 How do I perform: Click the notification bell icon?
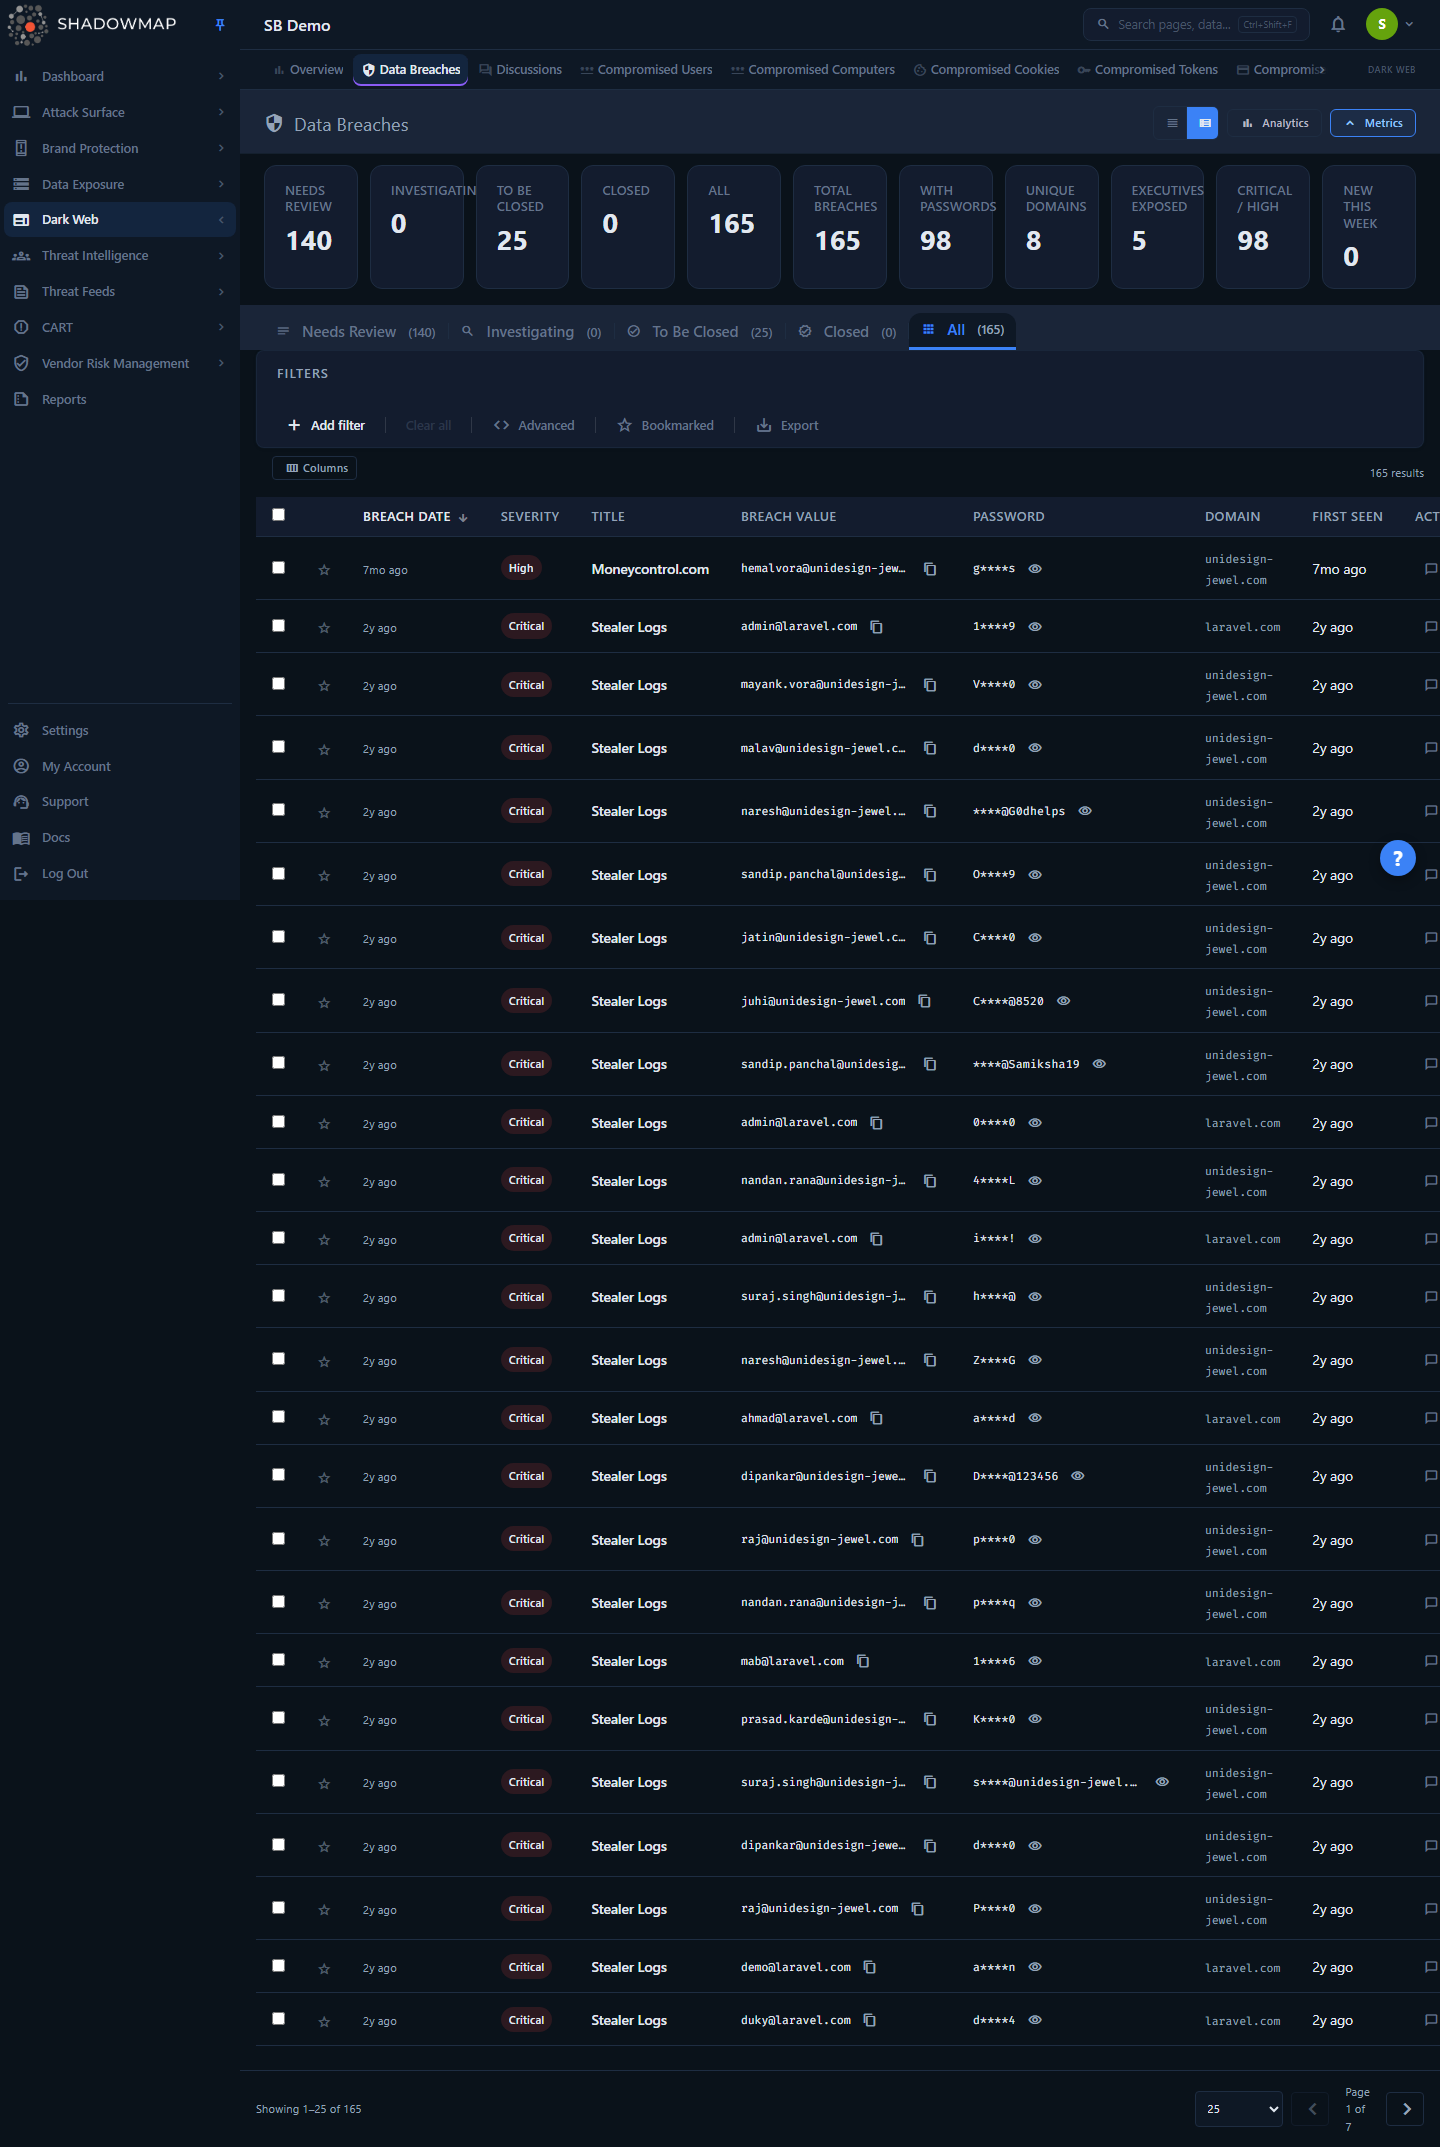tap(1338, 25)
